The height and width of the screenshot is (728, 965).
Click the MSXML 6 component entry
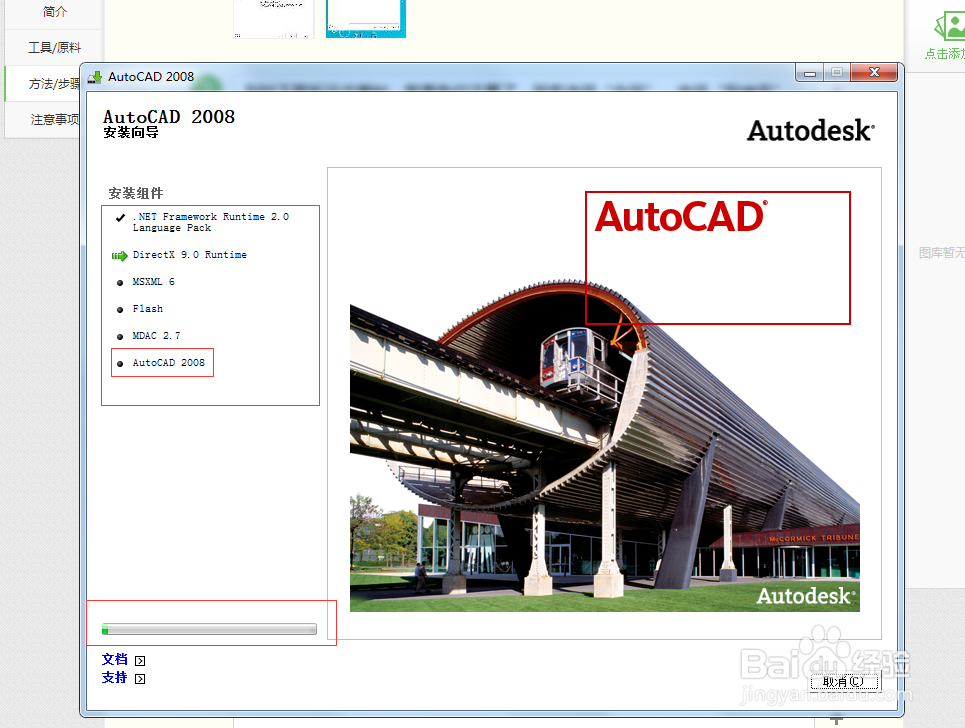(153, 282)
